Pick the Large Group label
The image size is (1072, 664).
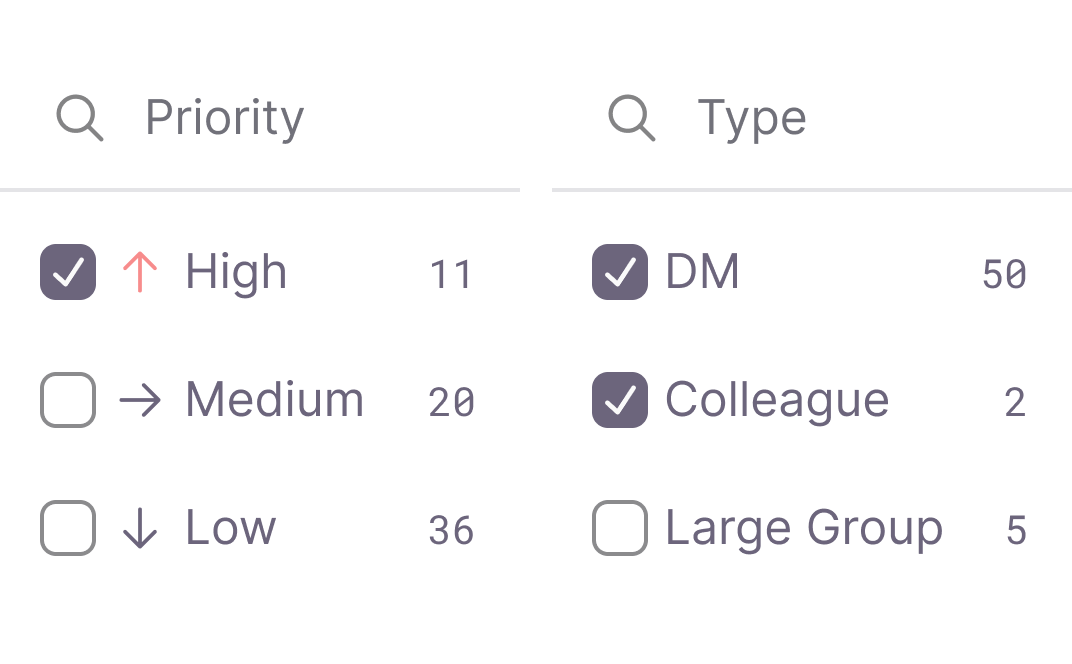point(804,528)
